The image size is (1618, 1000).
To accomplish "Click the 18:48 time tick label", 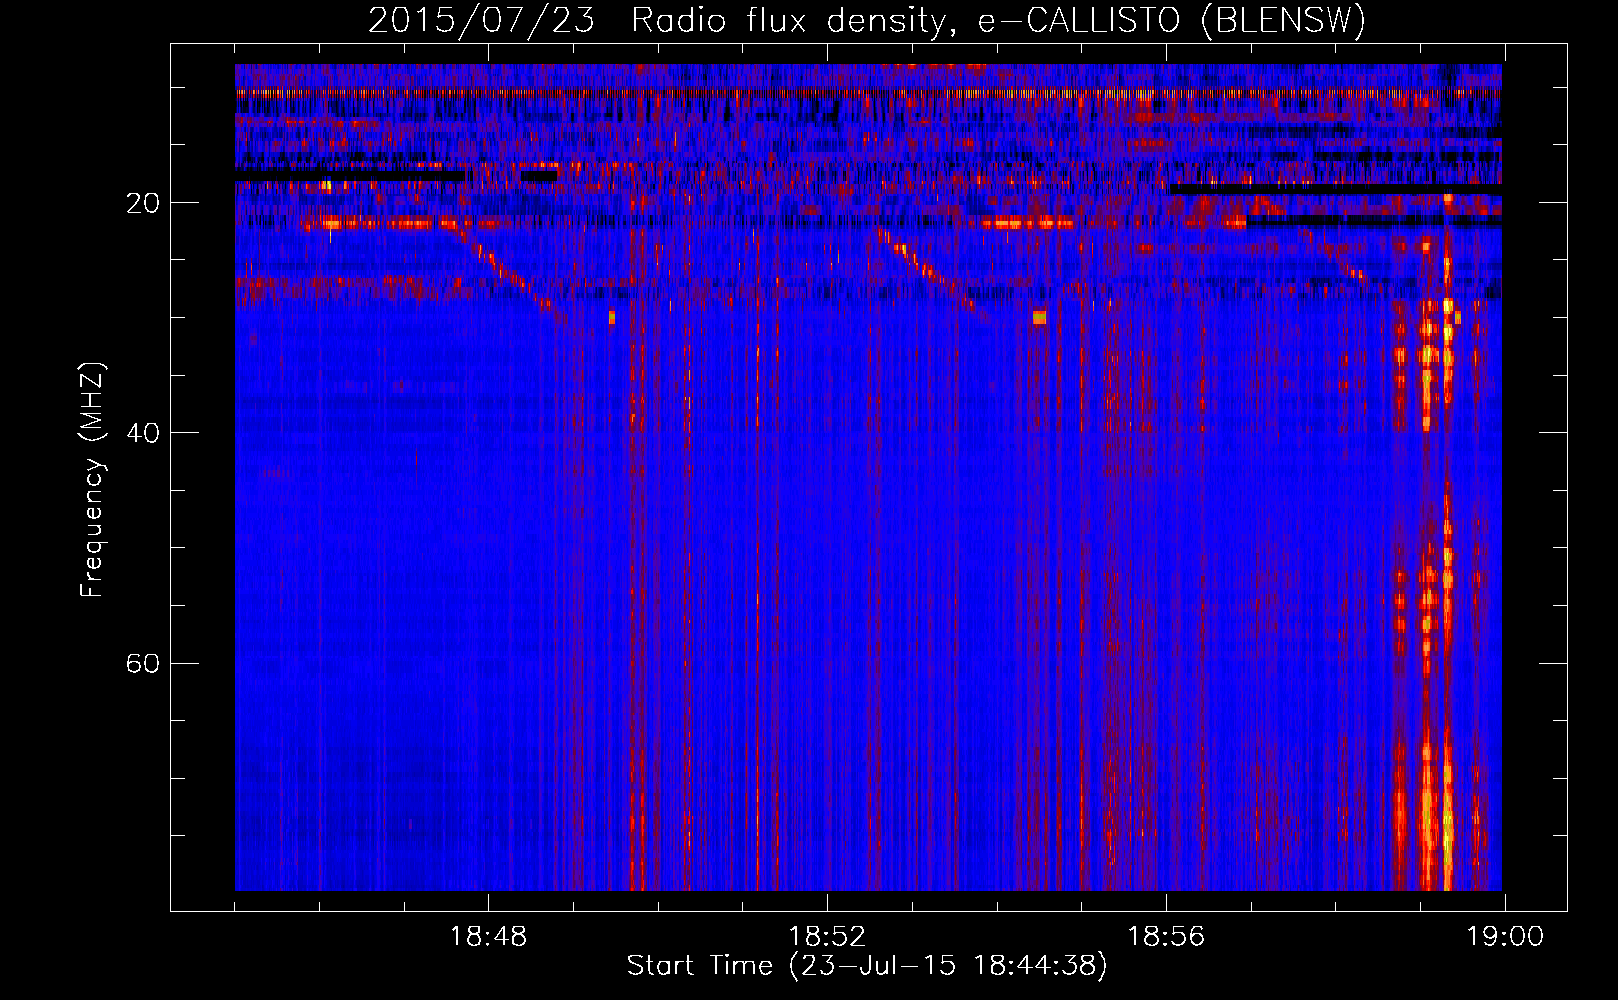I will (x=488, y=937).
